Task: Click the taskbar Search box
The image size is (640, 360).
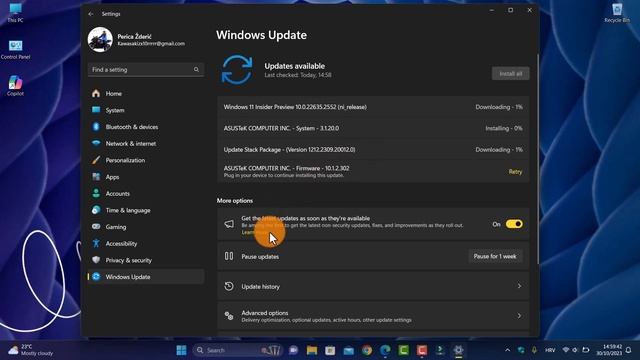Action: 238,350
